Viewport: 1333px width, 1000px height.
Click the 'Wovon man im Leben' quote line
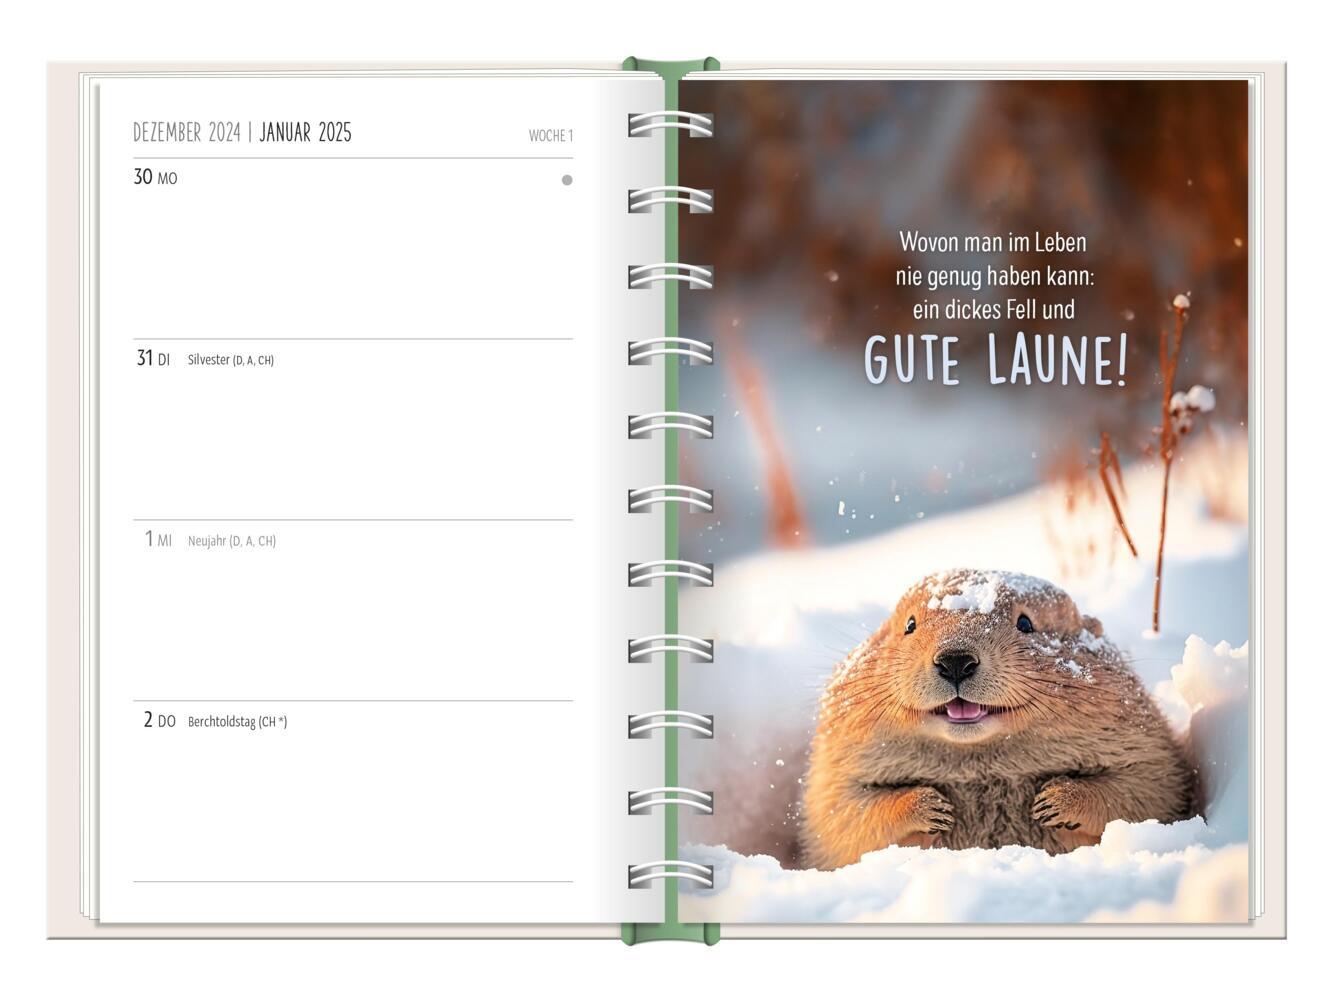pyautogui.click(x=993, y=242)
